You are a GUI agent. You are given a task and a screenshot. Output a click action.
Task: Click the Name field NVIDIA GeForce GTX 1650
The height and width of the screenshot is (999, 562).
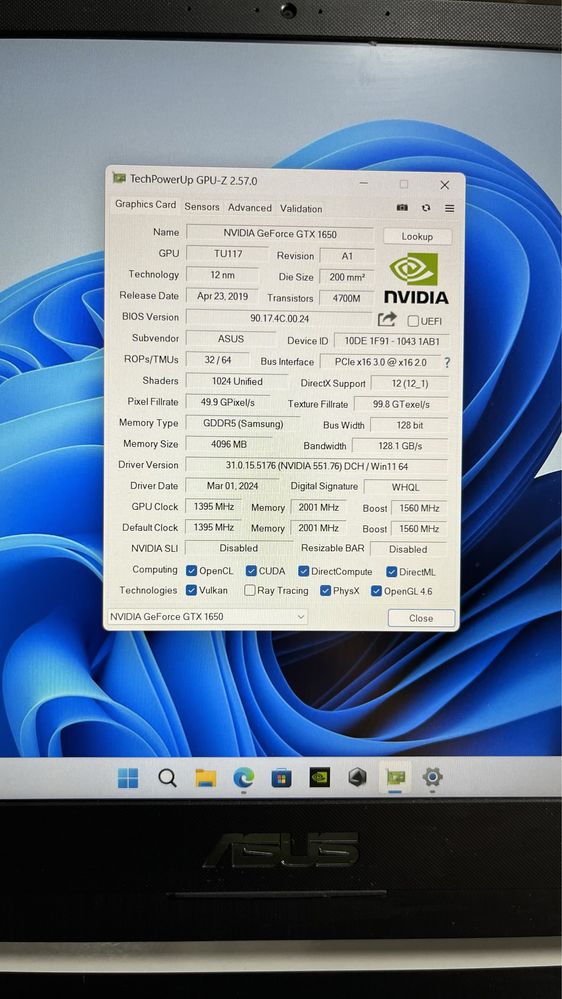coord(280,233)
